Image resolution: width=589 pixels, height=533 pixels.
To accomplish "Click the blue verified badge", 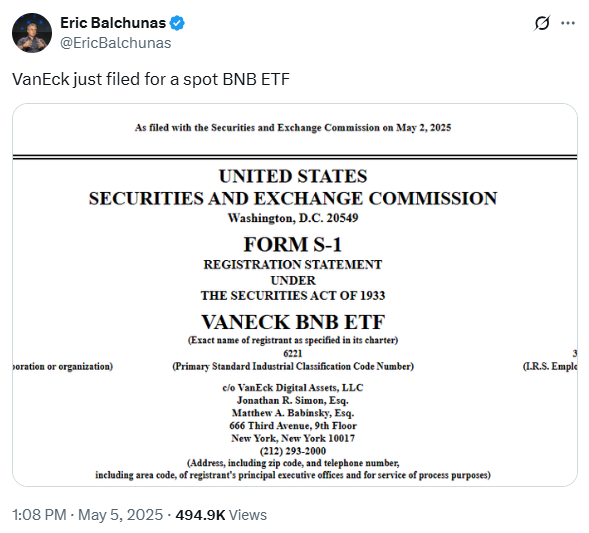I will tap(177, 23).
